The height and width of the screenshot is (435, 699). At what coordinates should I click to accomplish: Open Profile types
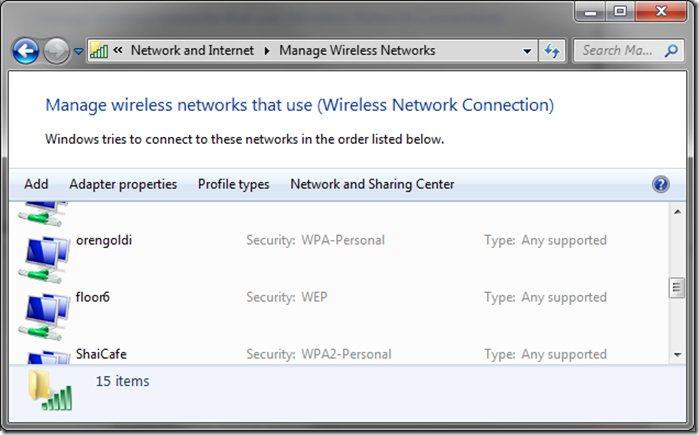[234, 184]
